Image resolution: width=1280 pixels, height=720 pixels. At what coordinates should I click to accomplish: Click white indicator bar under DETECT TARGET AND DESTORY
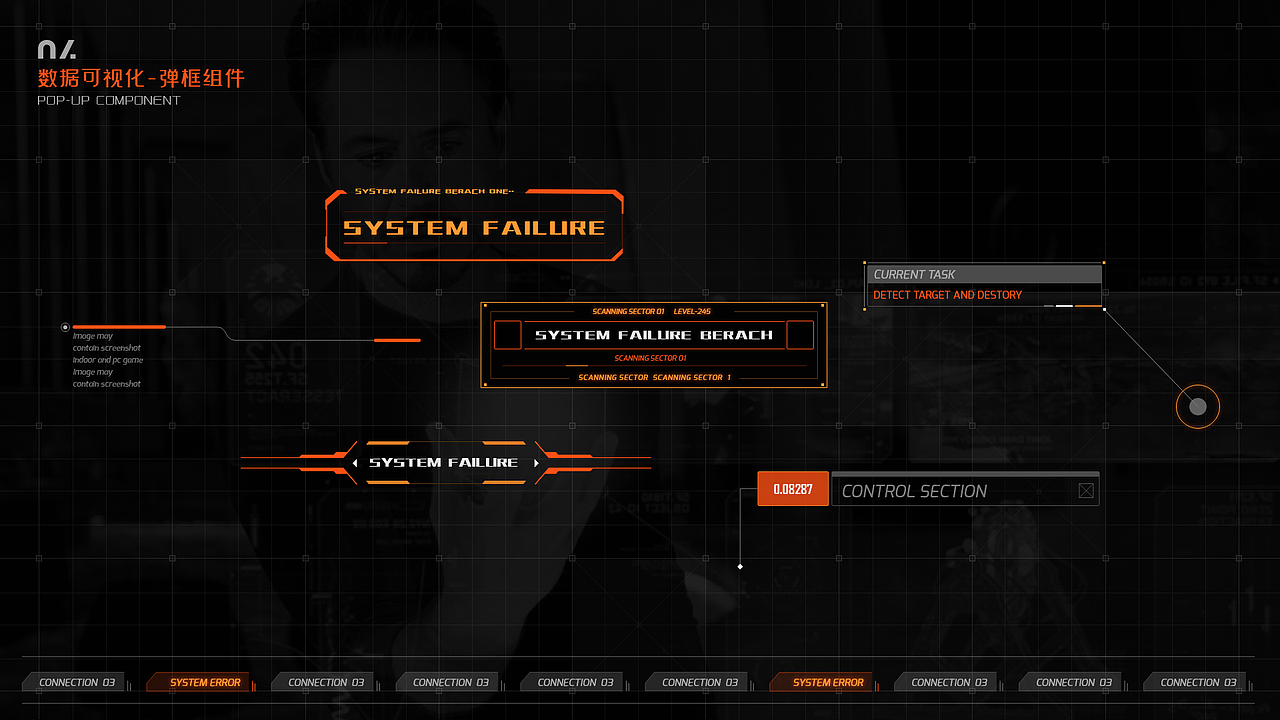[x=1064, y=306]
